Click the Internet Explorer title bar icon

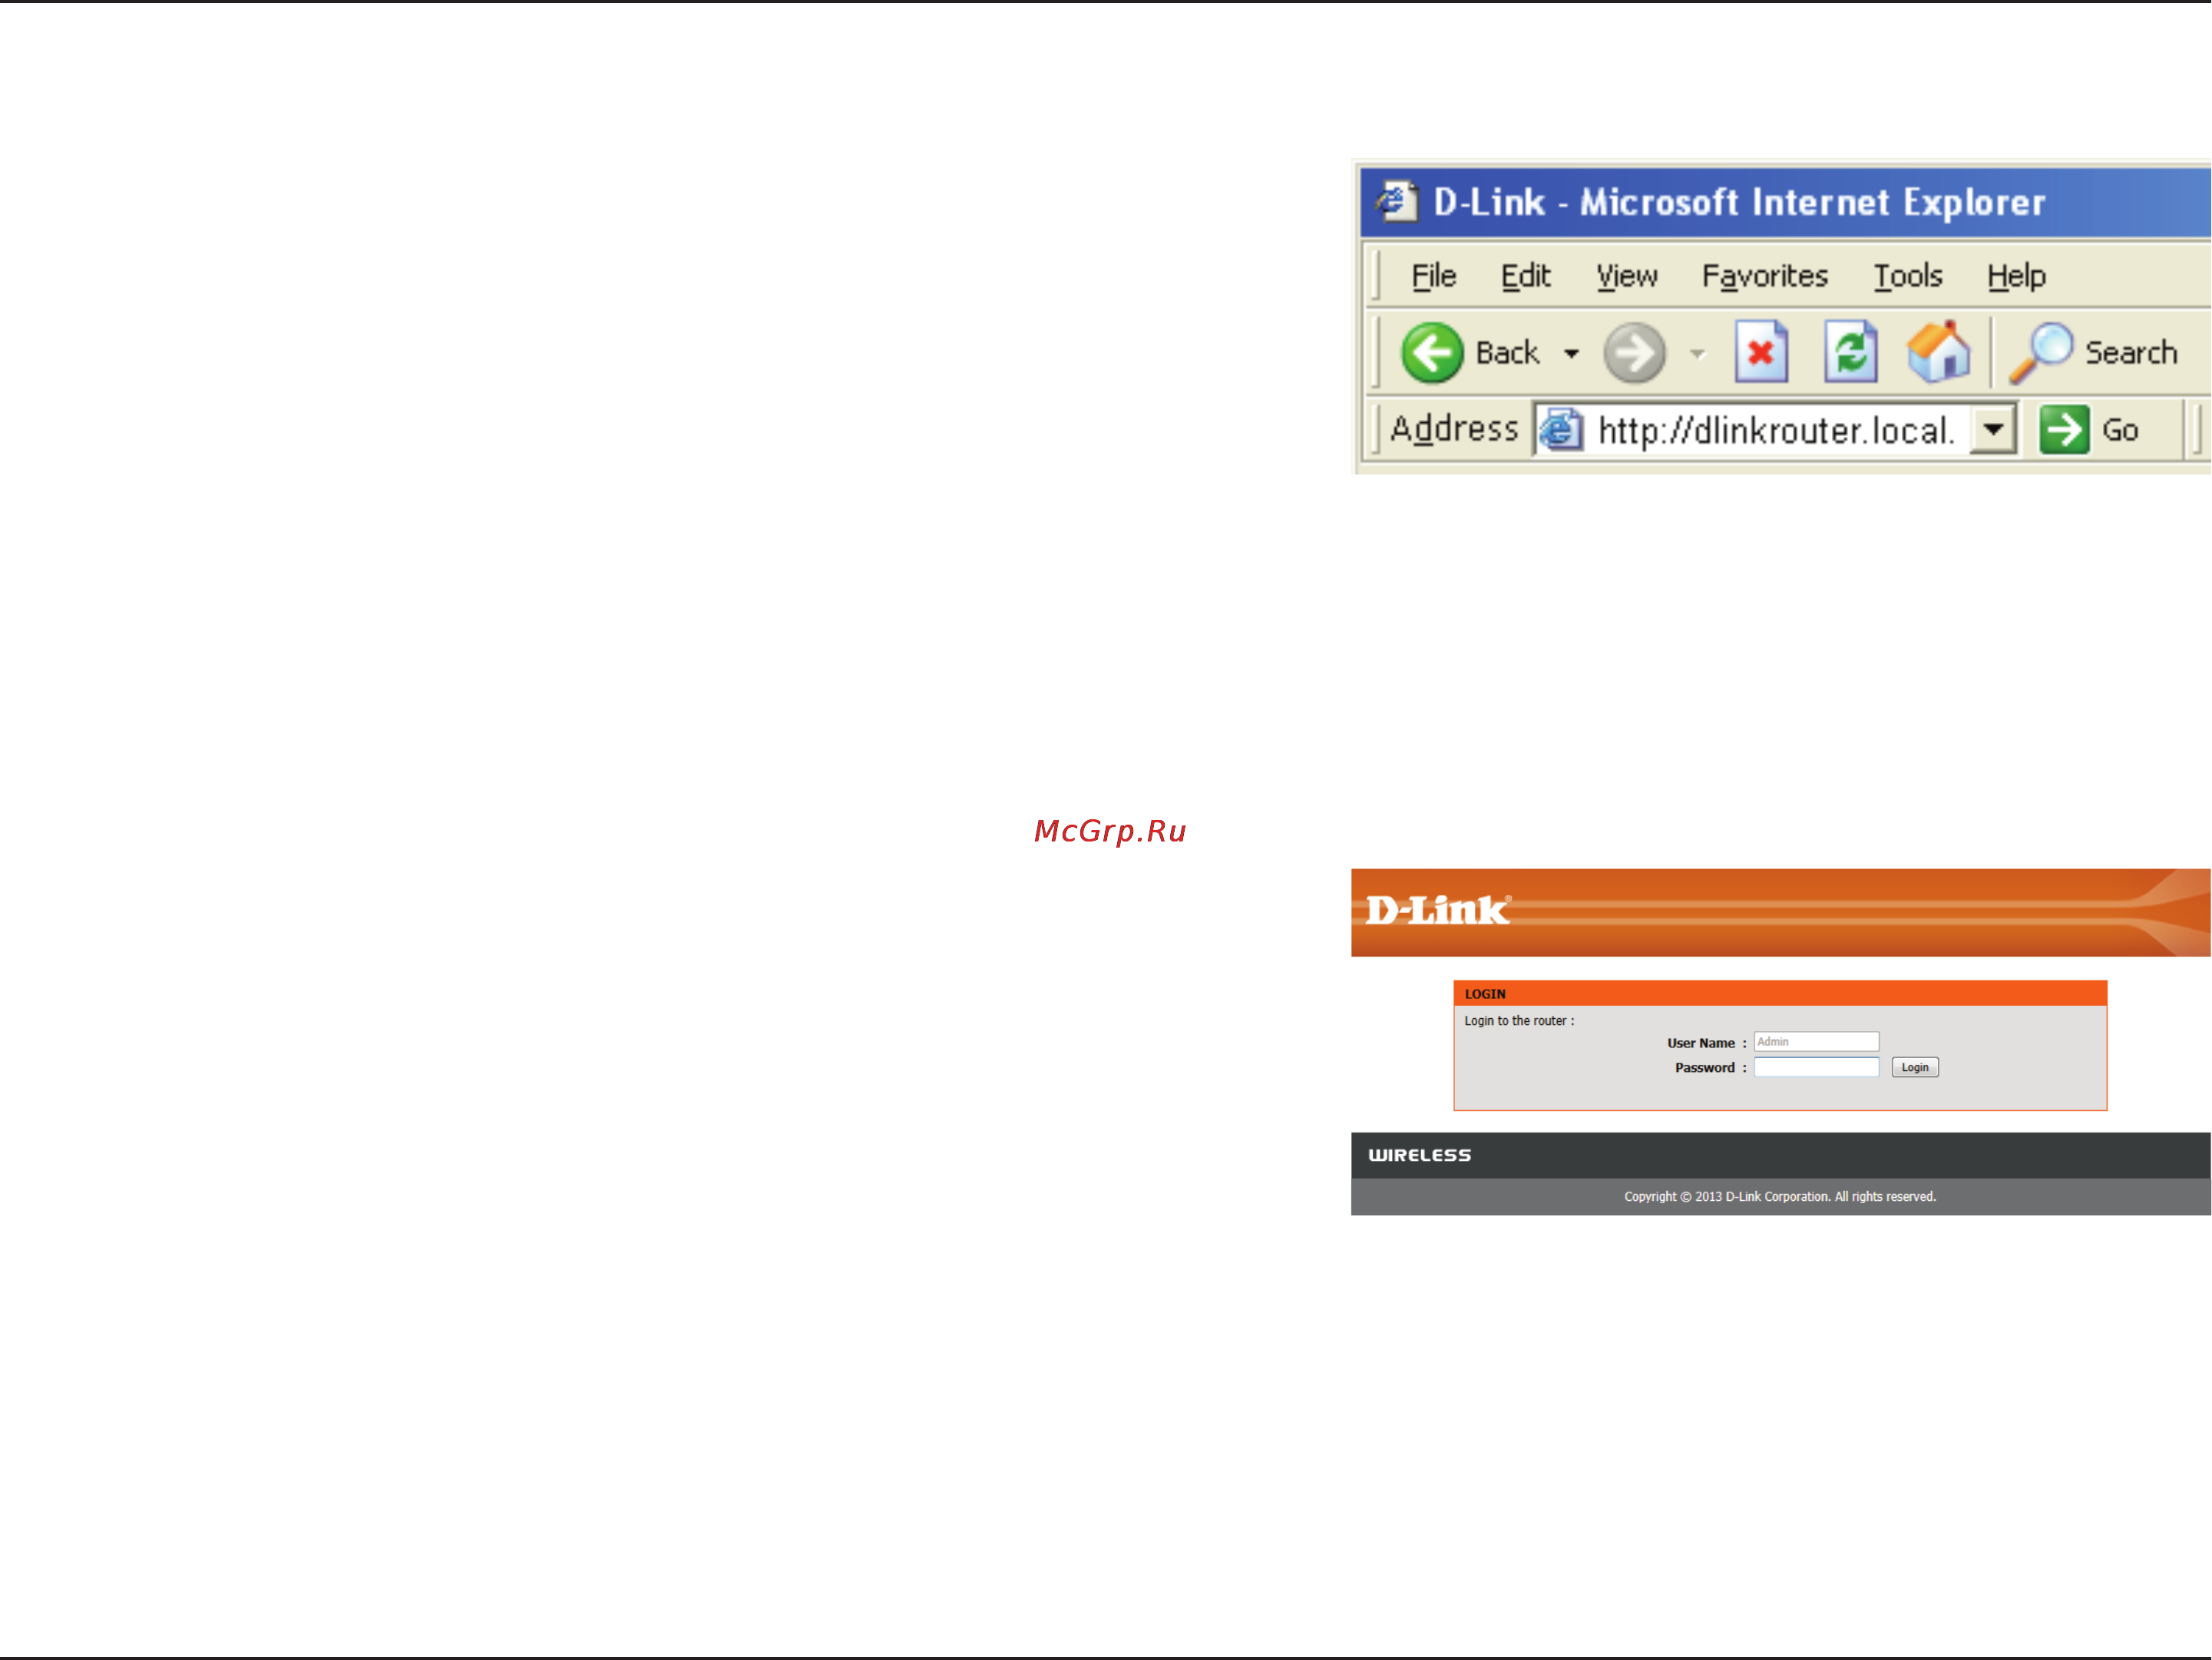[x=1396, y=202]
